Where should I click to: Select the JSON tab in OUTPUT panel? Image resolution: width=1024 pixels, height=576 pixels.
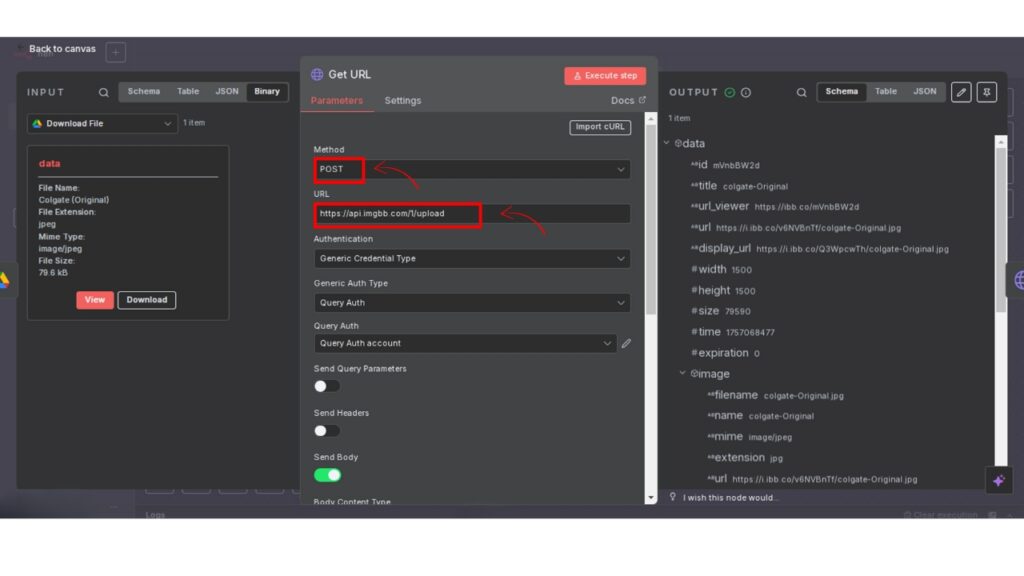coord(925,91)
